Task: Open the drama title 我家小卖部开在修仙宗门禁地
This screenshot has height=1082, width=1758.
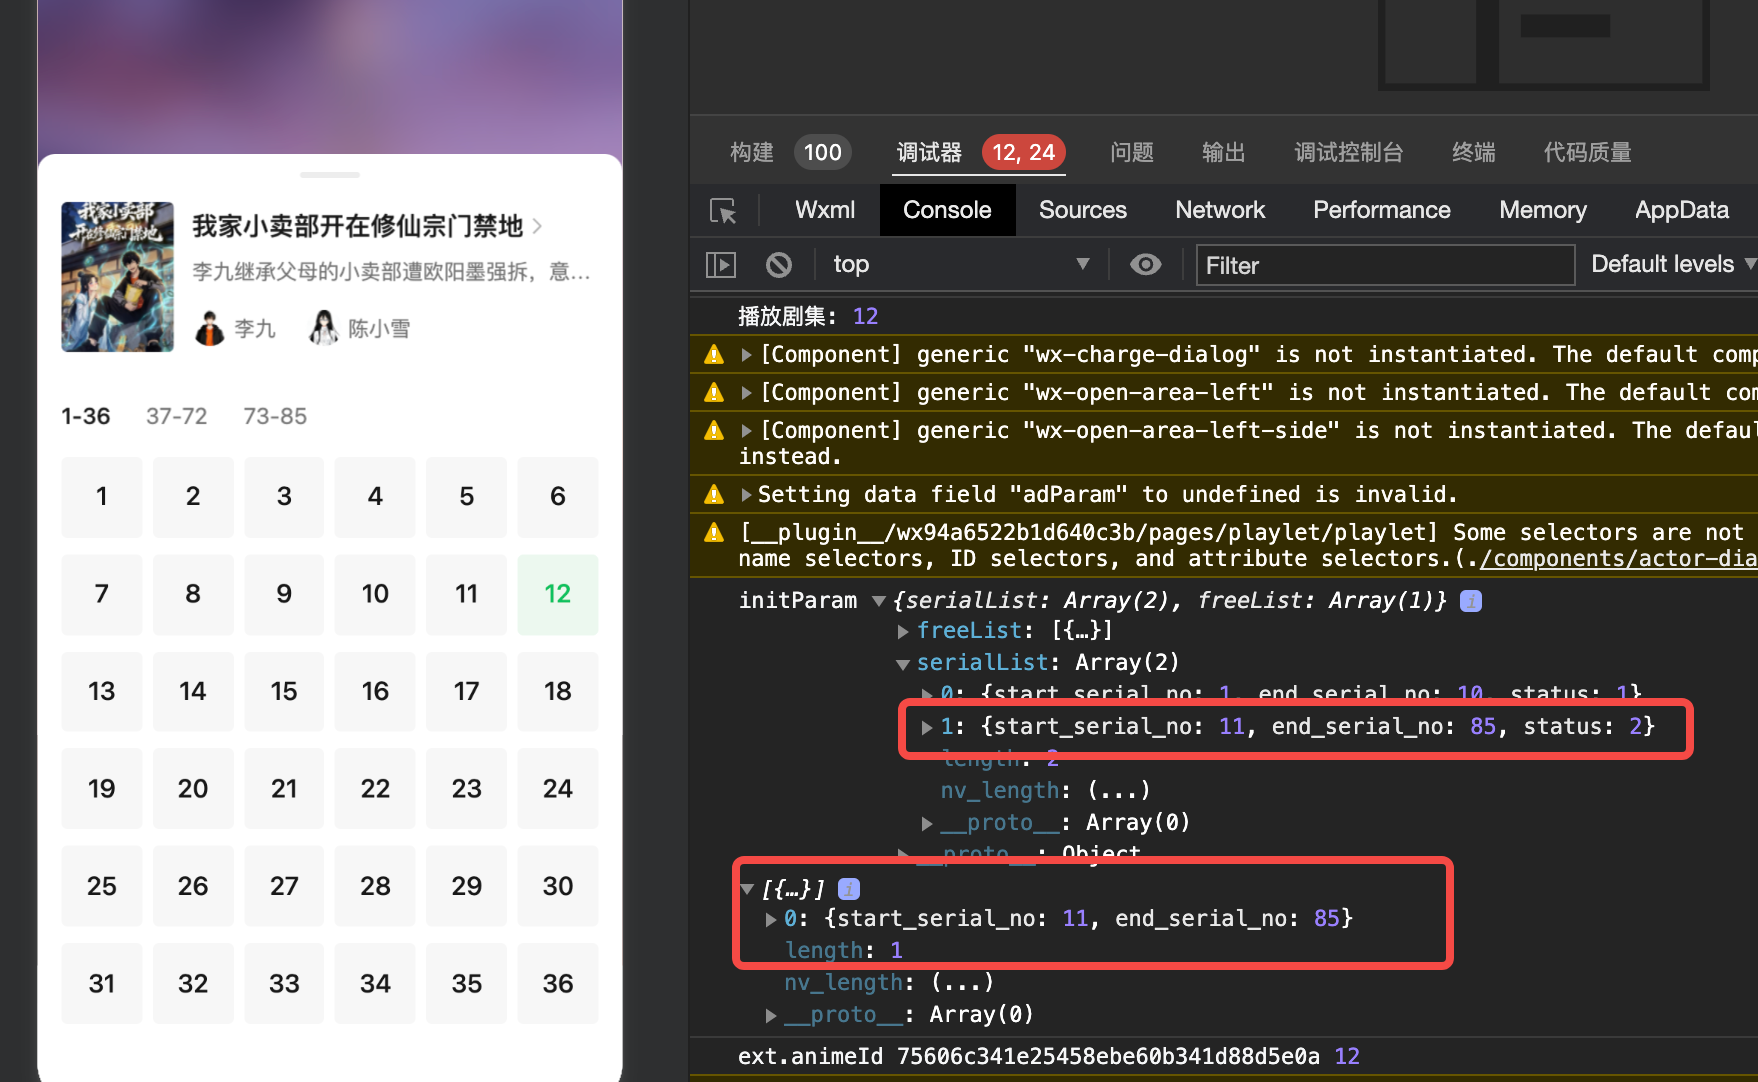Action: pos(357,227)
